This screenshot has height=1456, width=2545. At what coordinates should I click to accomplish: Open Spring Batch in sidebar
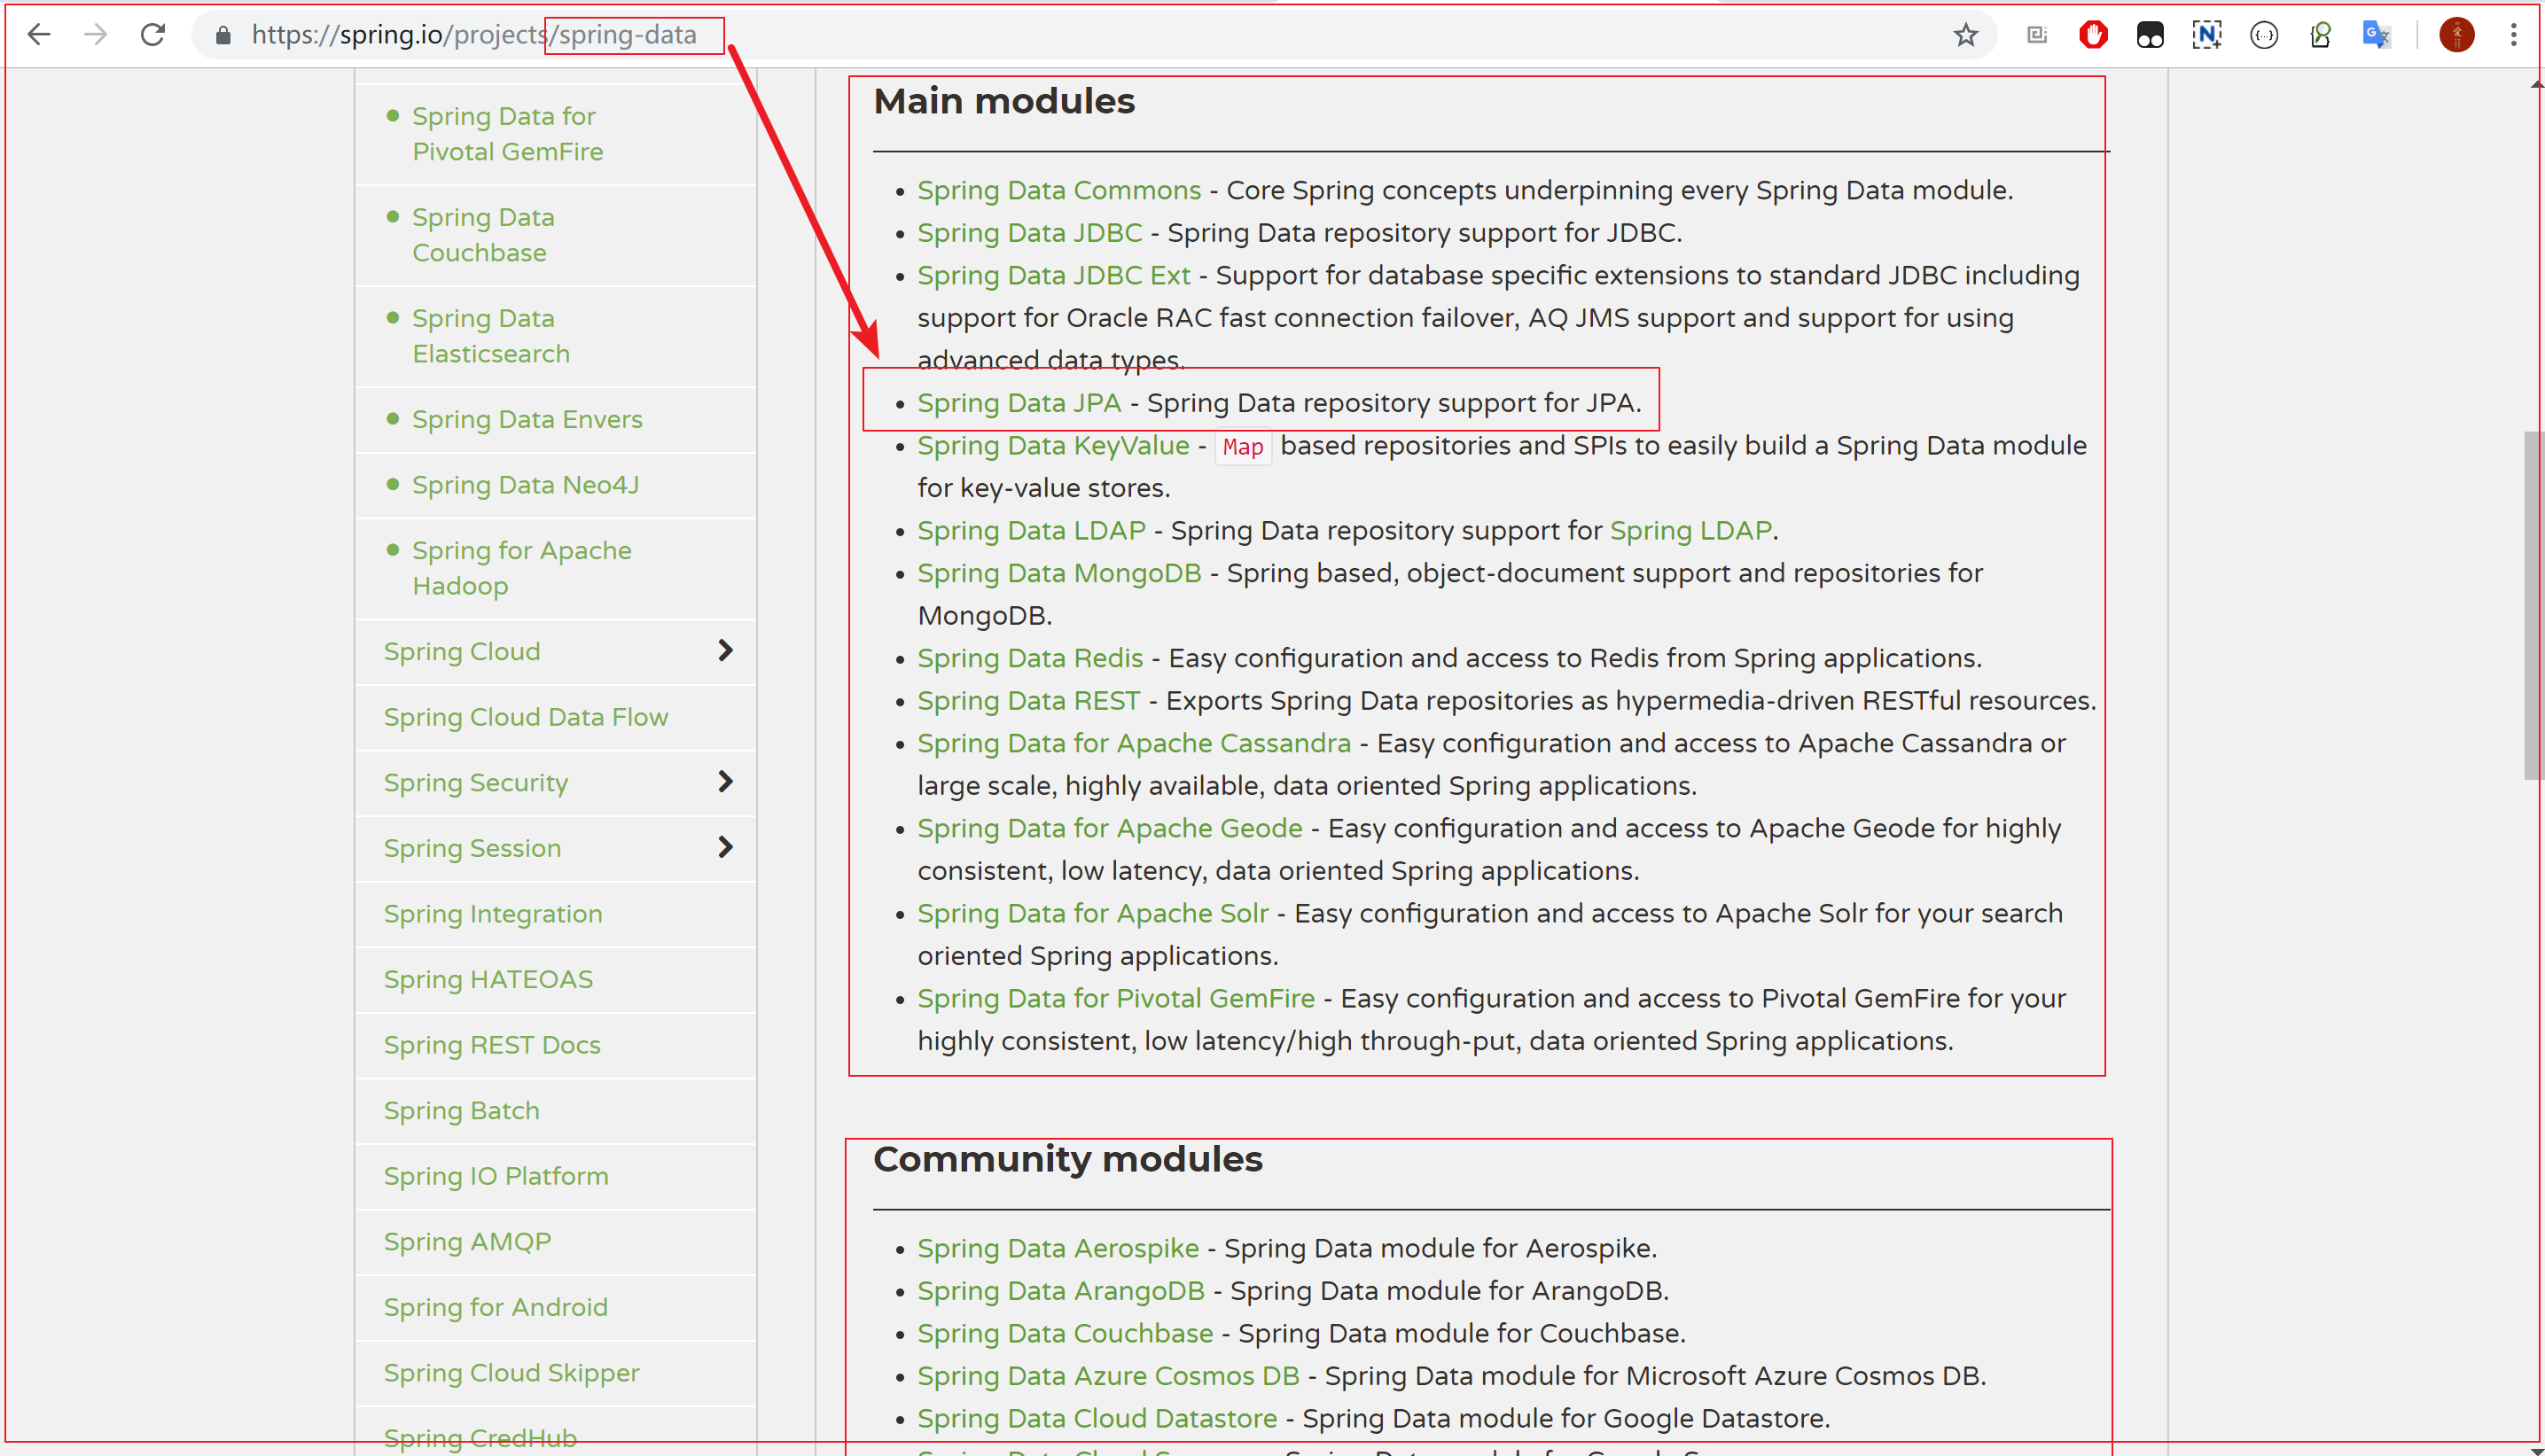(x=461, y=1111)
